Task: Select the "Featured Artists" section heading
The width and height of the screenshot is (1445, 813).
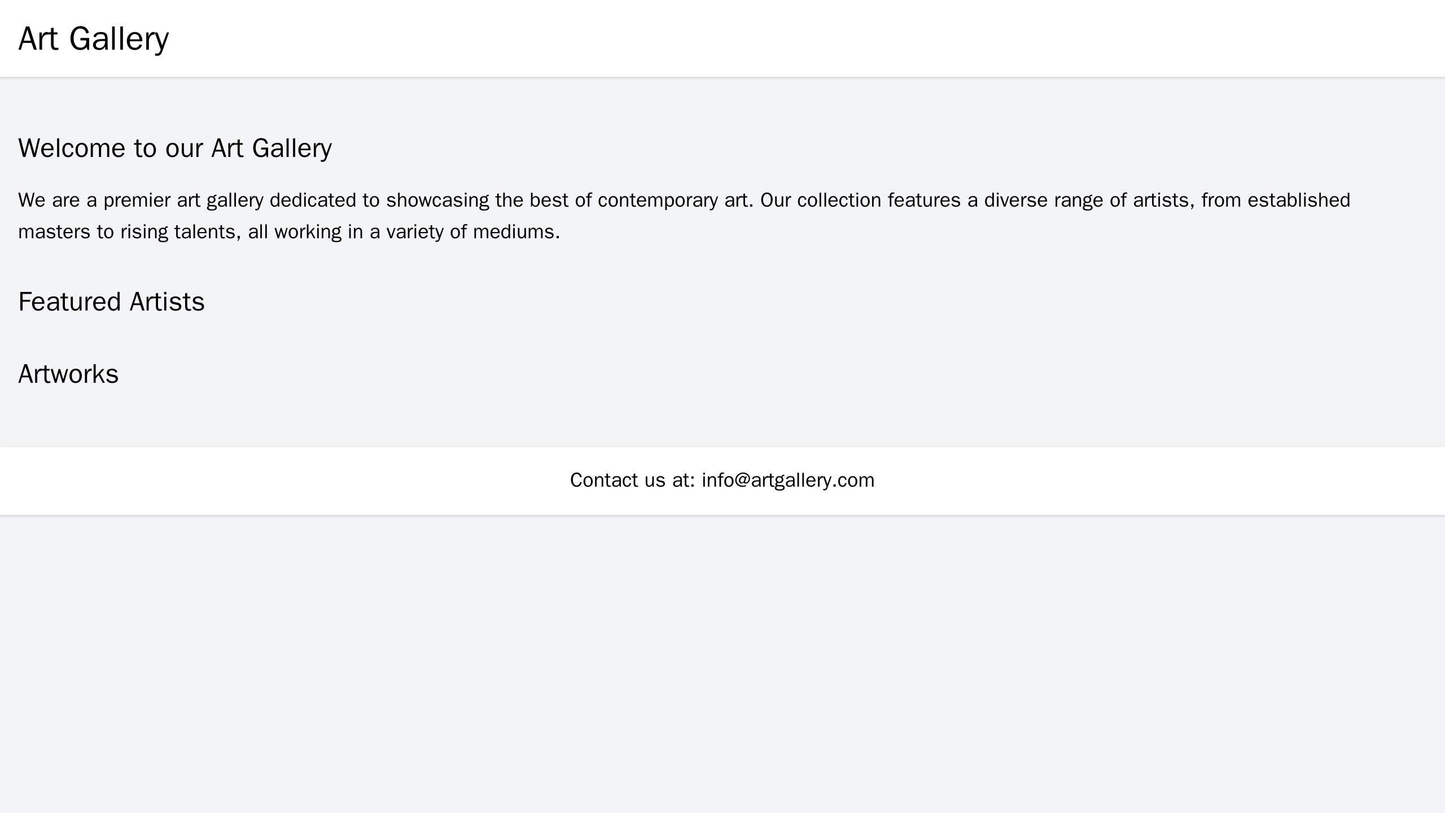Action: [111, 301]
